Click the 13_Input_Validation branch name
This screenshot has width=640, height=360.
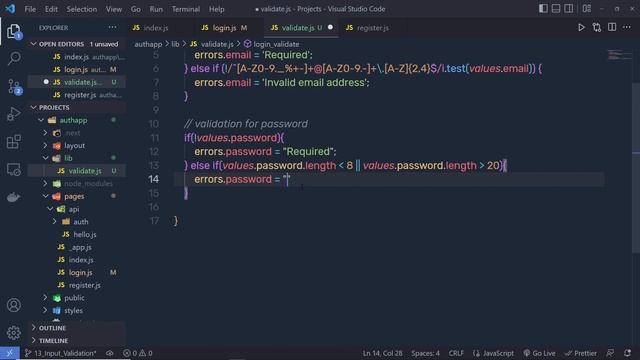click(60, 353)
